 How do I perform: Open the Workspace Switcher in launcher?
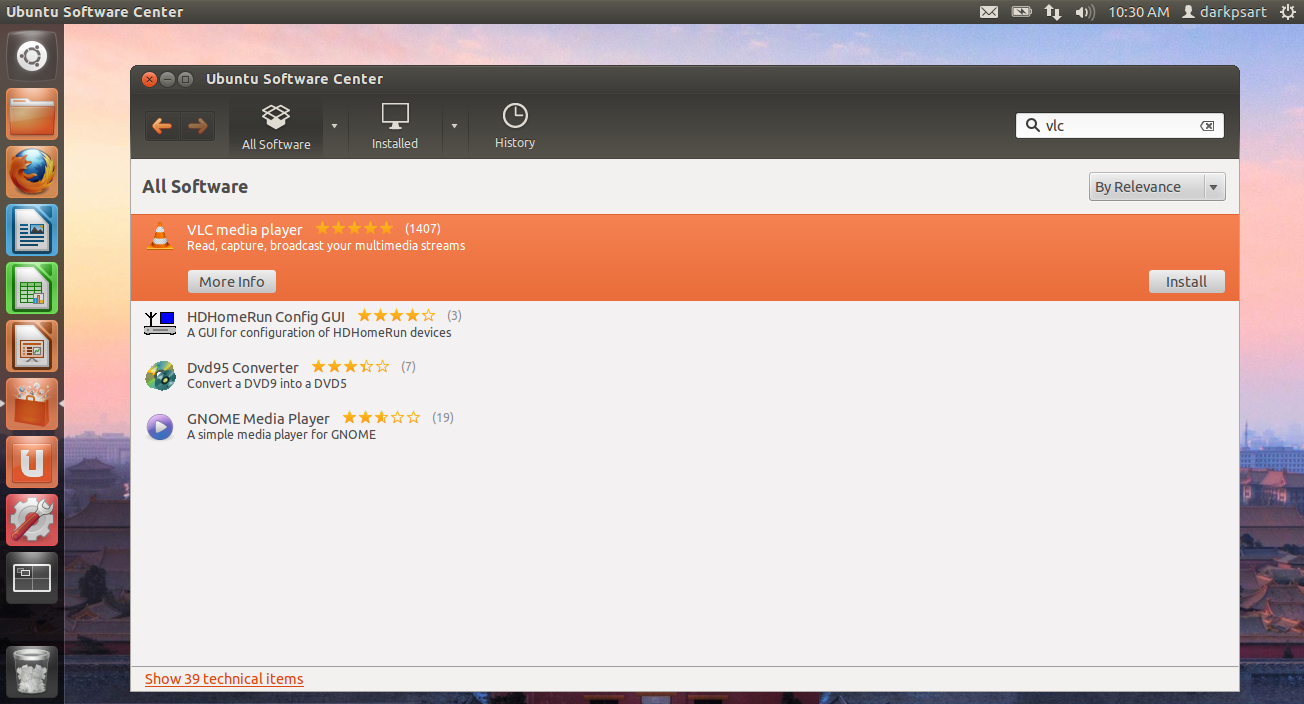point(32,578)
